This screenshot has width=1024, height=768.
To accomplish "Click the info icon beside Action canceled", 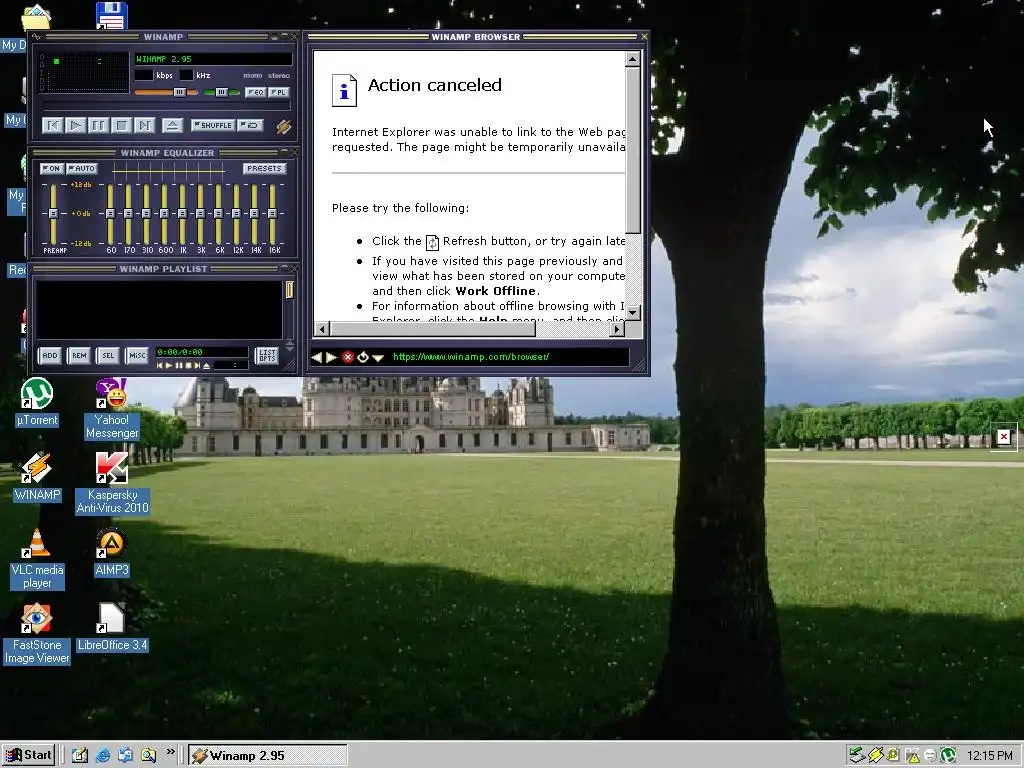I will pos(344,90).
